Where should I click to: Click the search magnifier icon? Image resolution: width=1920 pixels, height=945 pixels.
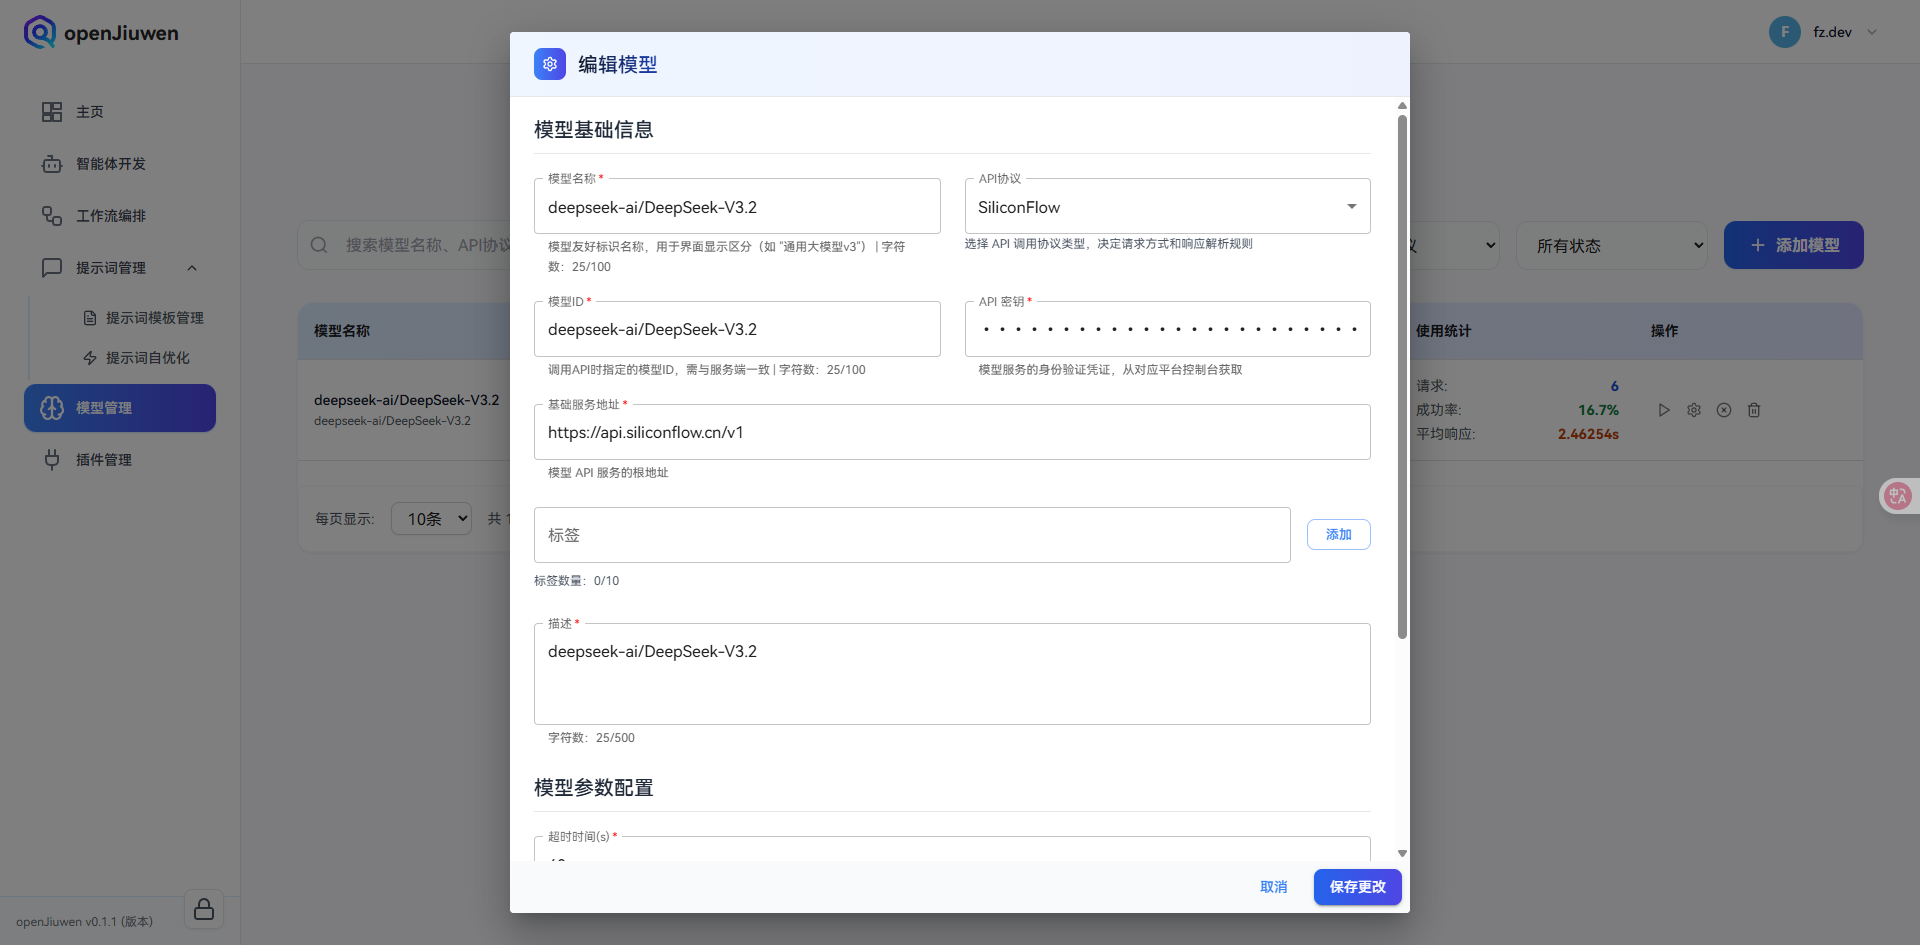pyautogui.click(x=319, y=245)
